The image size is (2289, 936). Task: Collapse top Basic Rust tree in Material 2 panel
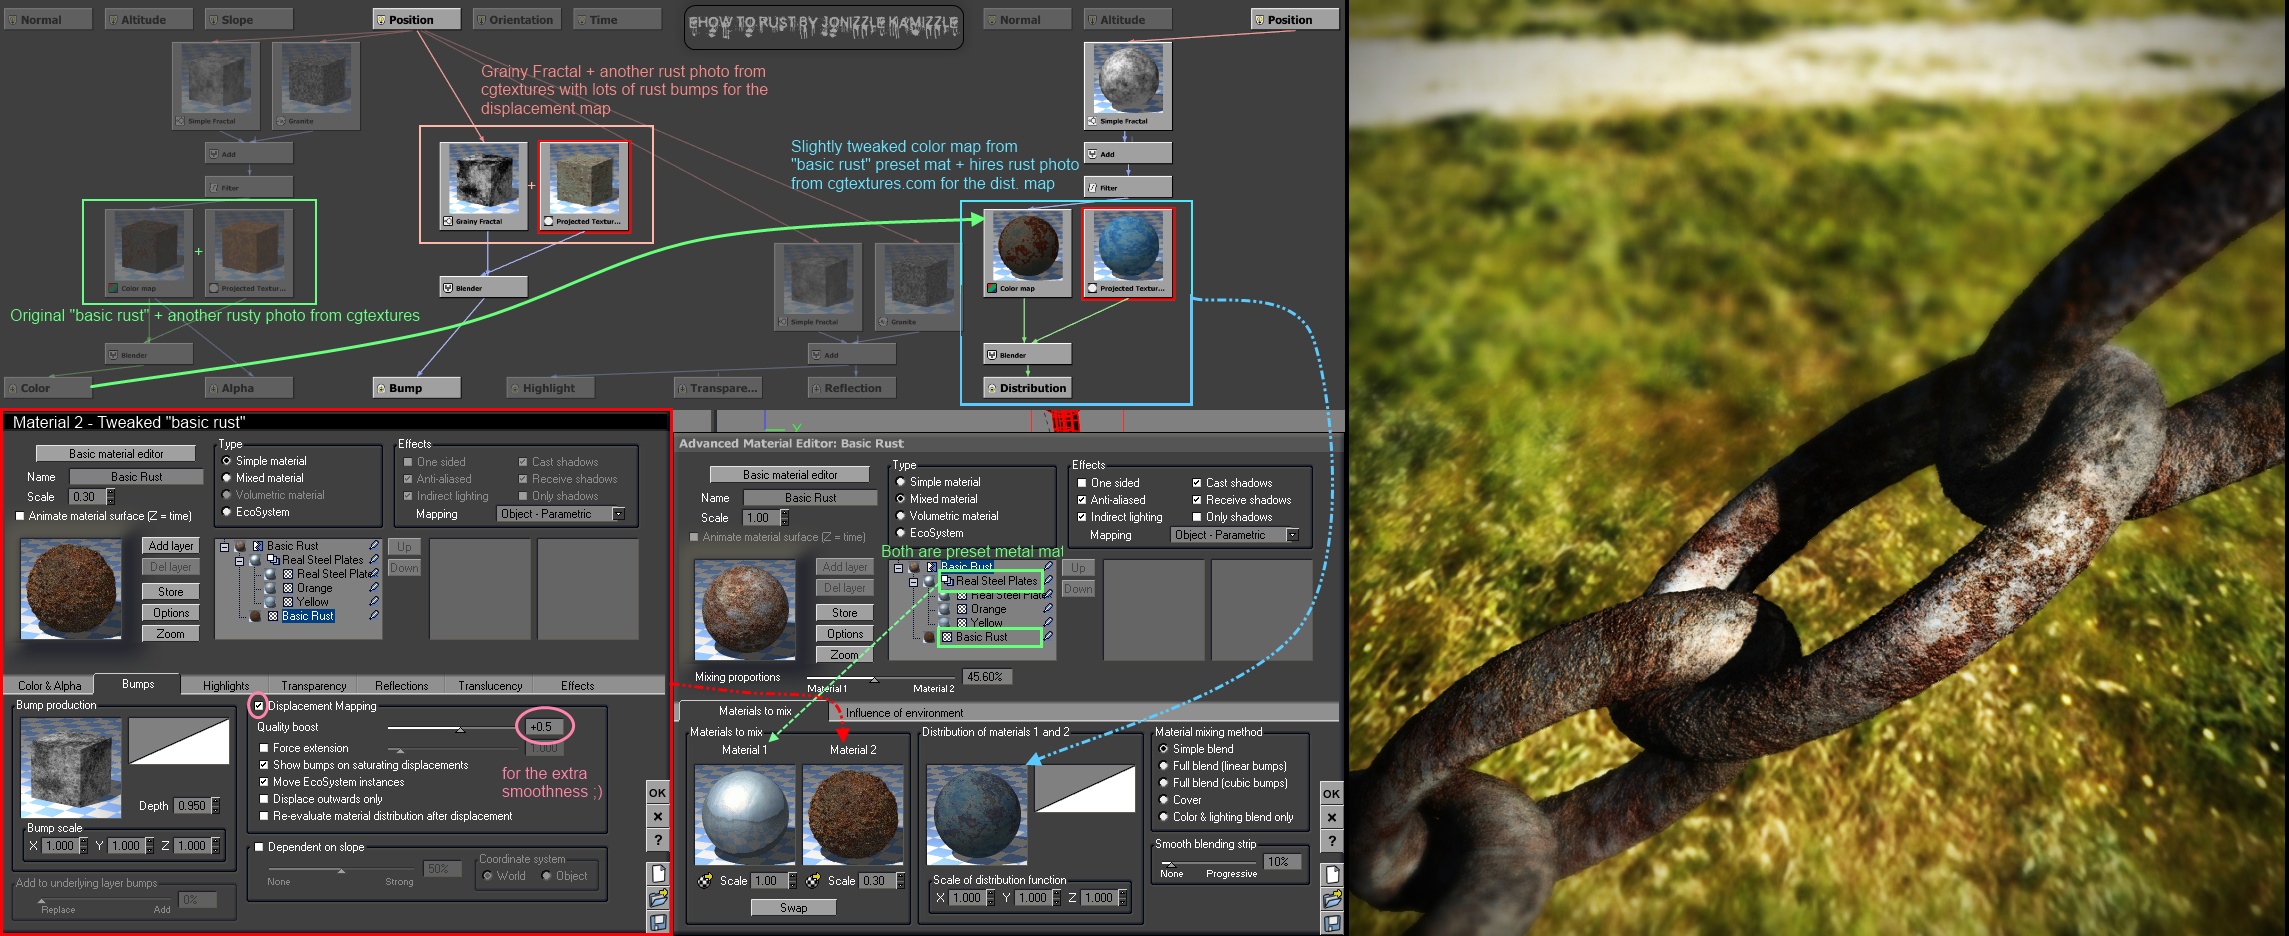pos(224,547)
